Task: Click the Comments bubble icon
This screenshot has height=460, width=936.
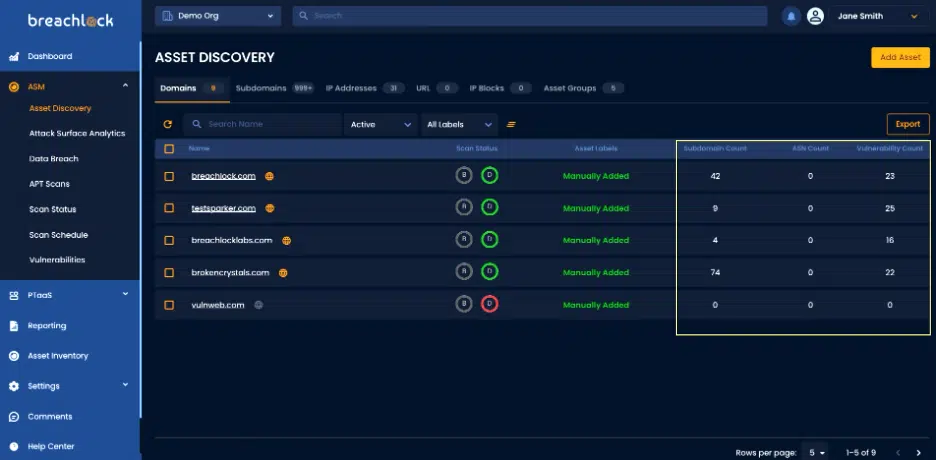Action: click(14, 416)
